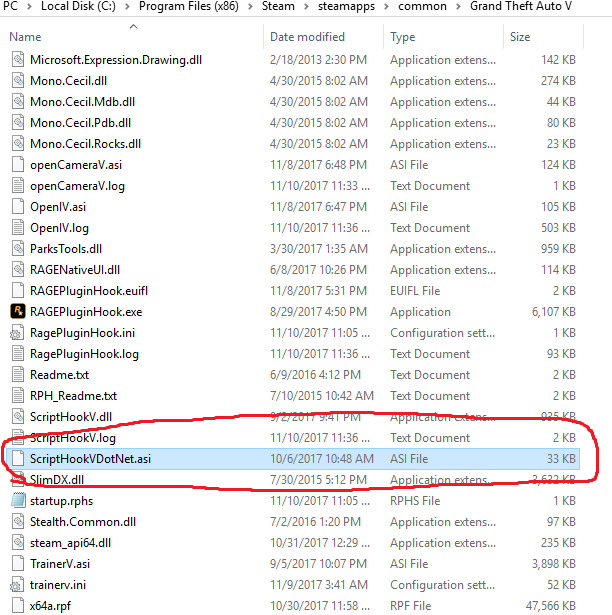Navigate to Steam folder in breadcrumb
The width and height of the screenshot is (612, 615).
click(x=278, y=6)
